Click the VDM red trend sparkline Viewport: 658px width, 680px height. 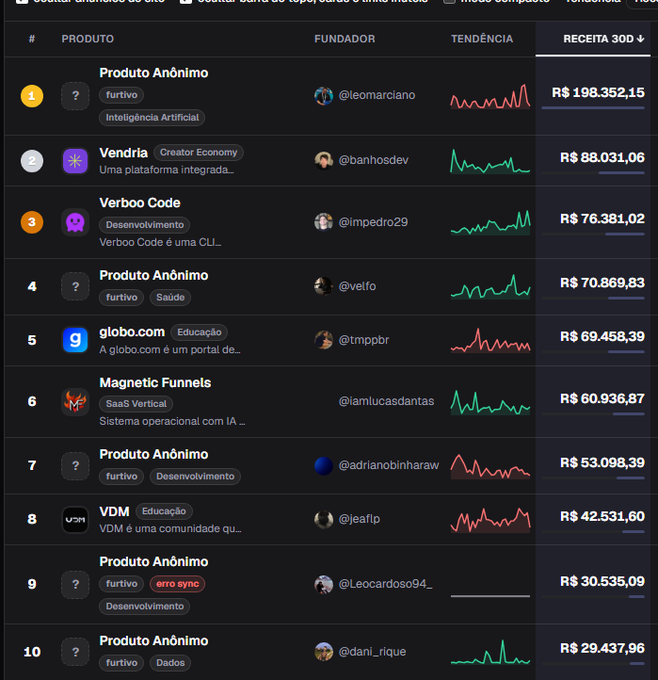pyautogui.click(x=490, y=520)
